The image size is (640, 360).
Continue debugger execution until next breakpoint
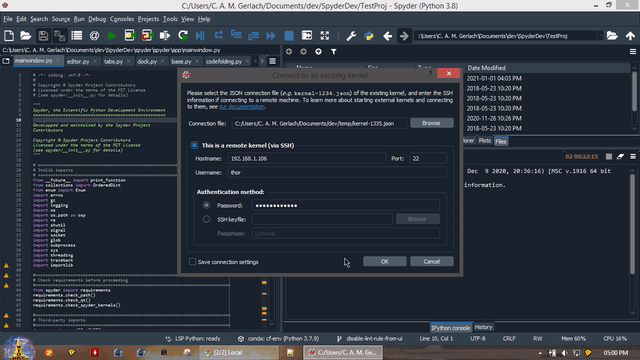point(271,36)
